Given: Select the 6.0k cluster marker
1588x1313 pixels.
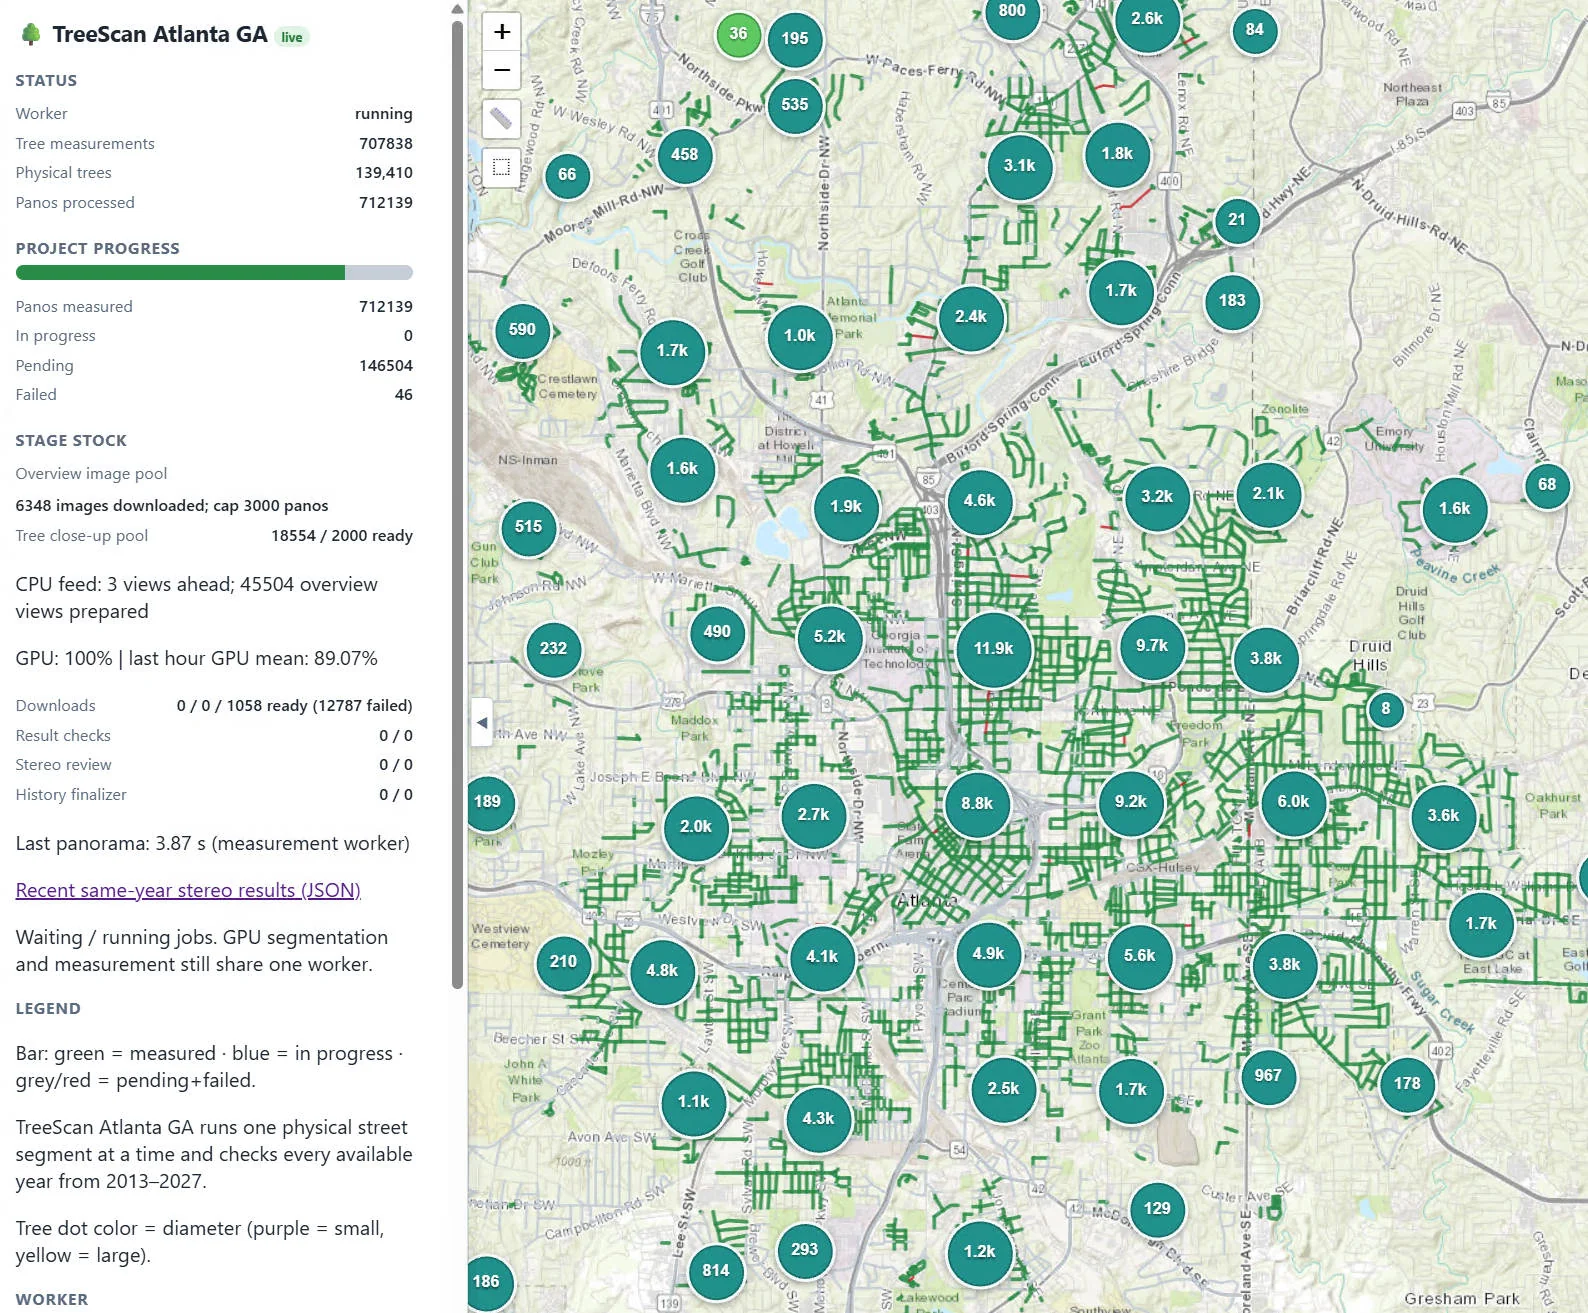Looking at the screenshot, I should 1293,802.
